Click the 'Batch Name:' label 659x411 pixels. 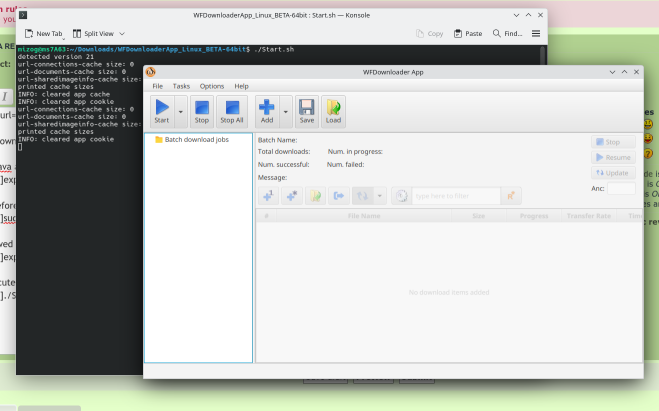point(277,140)
